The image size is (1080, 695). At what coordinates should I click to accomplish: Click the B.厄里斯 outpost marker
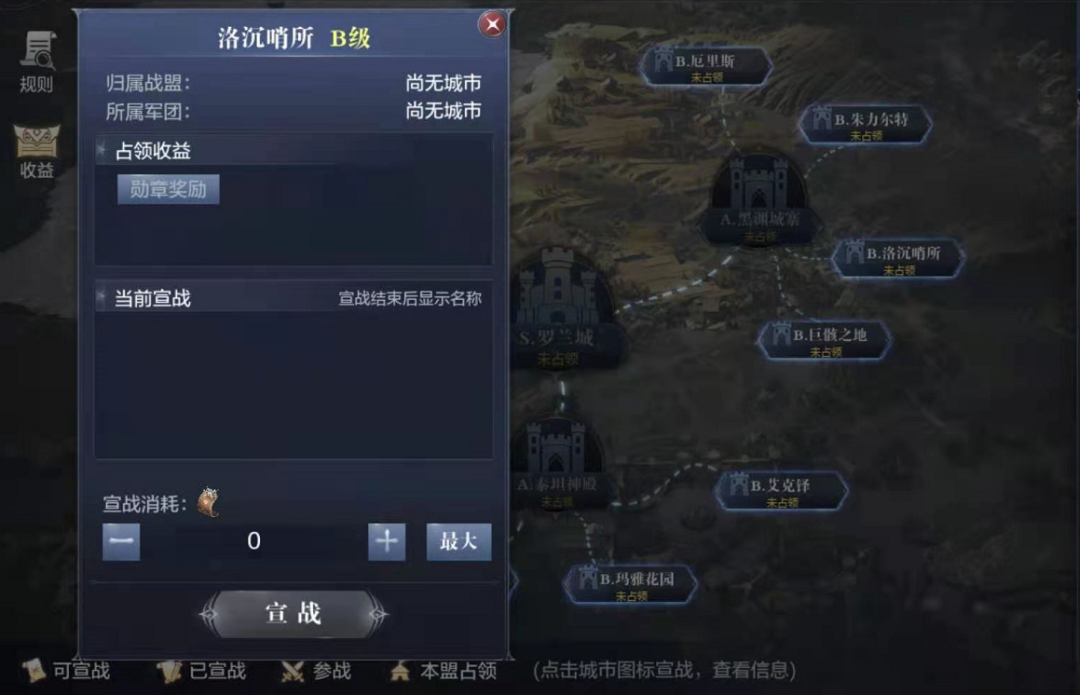707,66
